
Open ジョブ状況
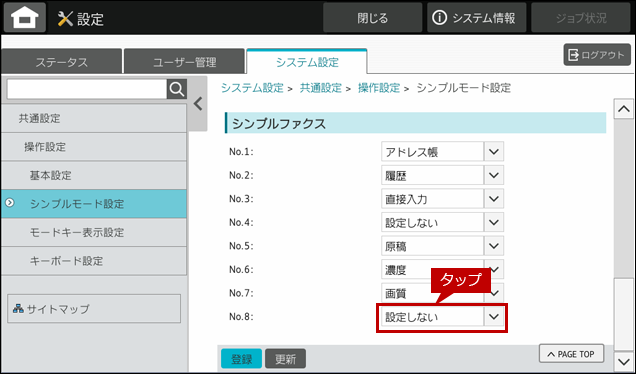tap(581, 18)
